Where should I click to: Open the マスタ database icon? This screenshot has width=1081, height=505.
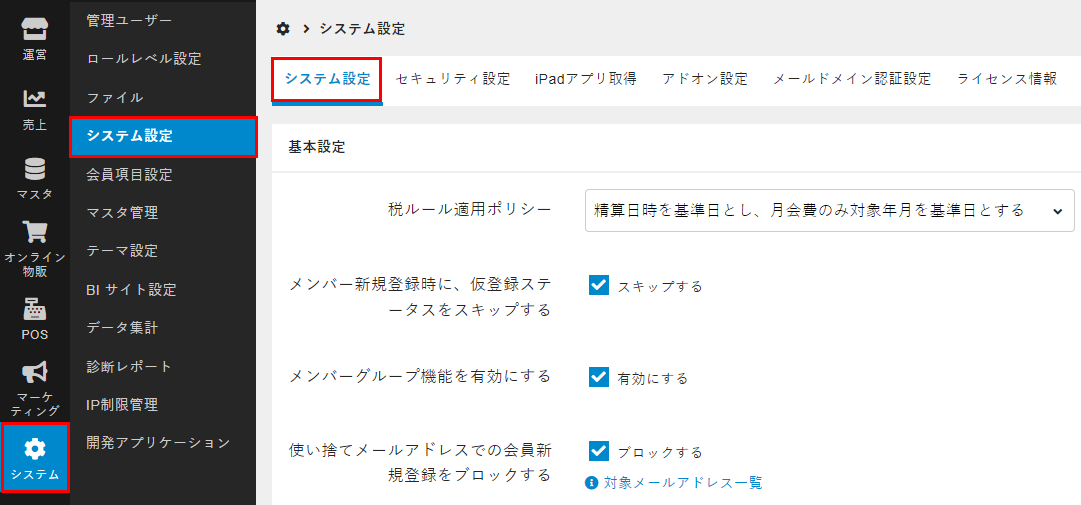point(34,168)
